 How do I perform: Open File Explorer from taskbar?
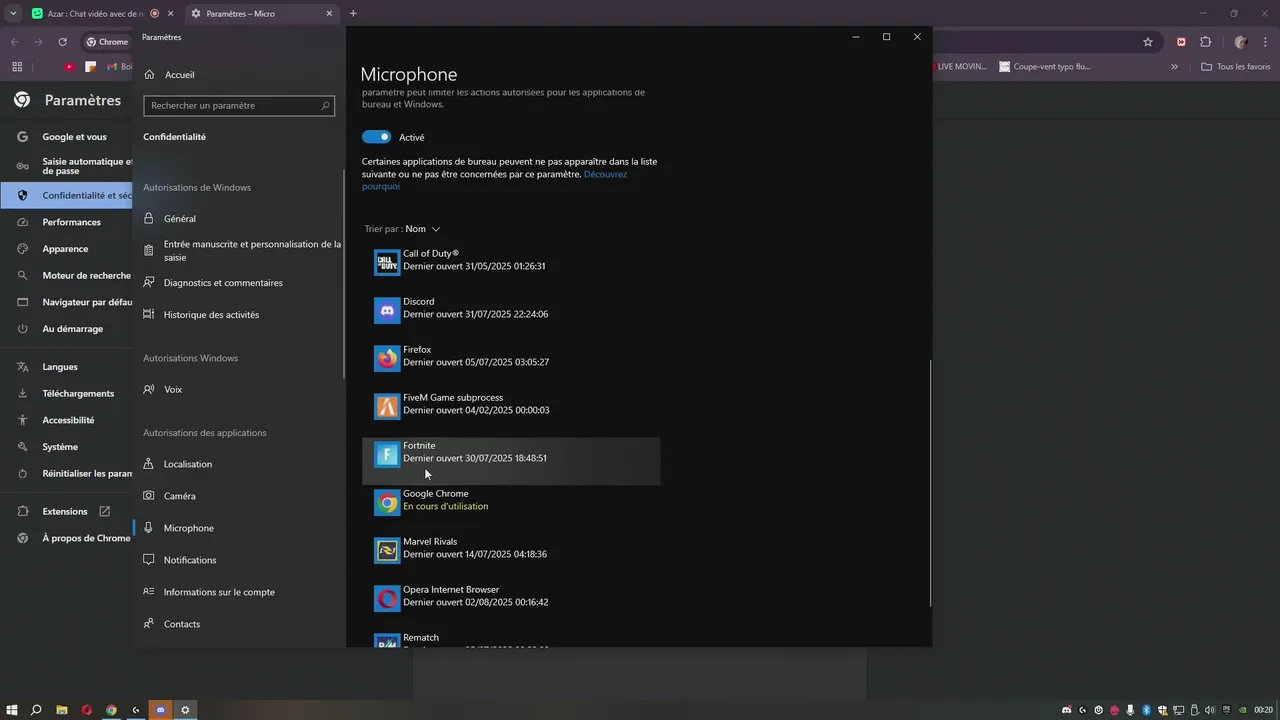pyautogui.click(x=62, y=710)
